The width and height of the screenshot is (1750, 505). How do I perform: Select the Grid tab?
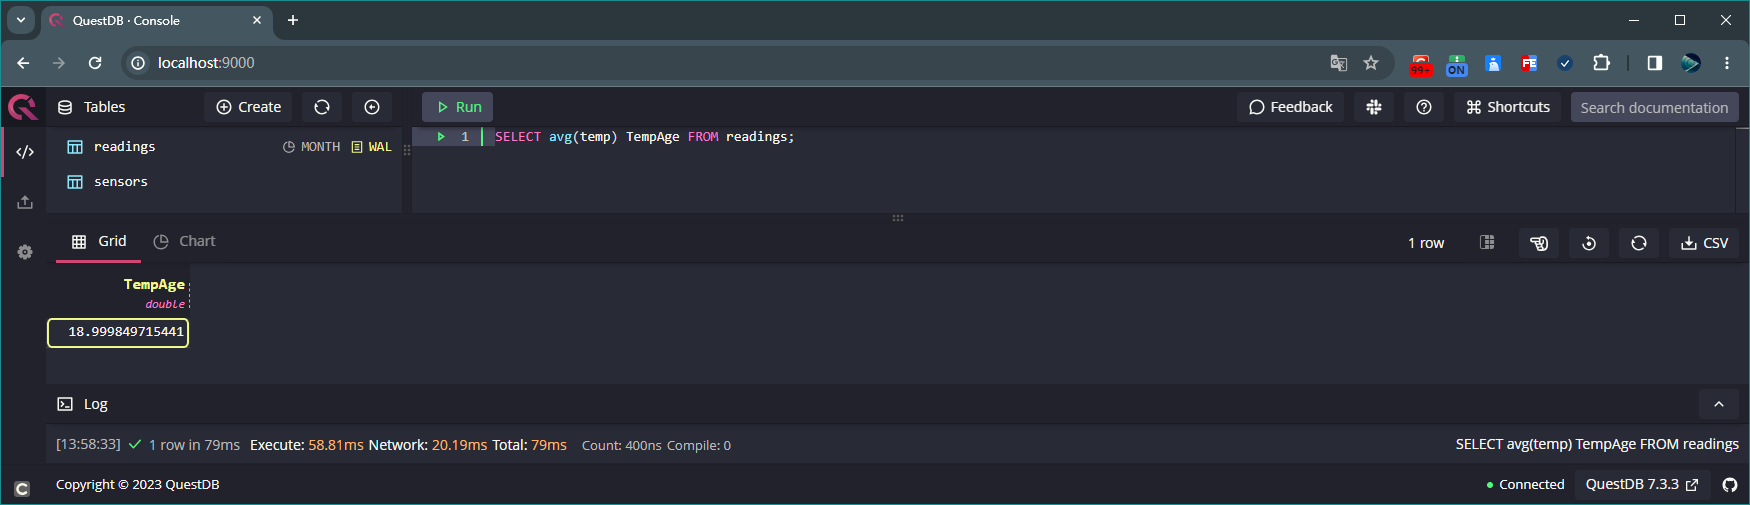click(x=99, y=241)
